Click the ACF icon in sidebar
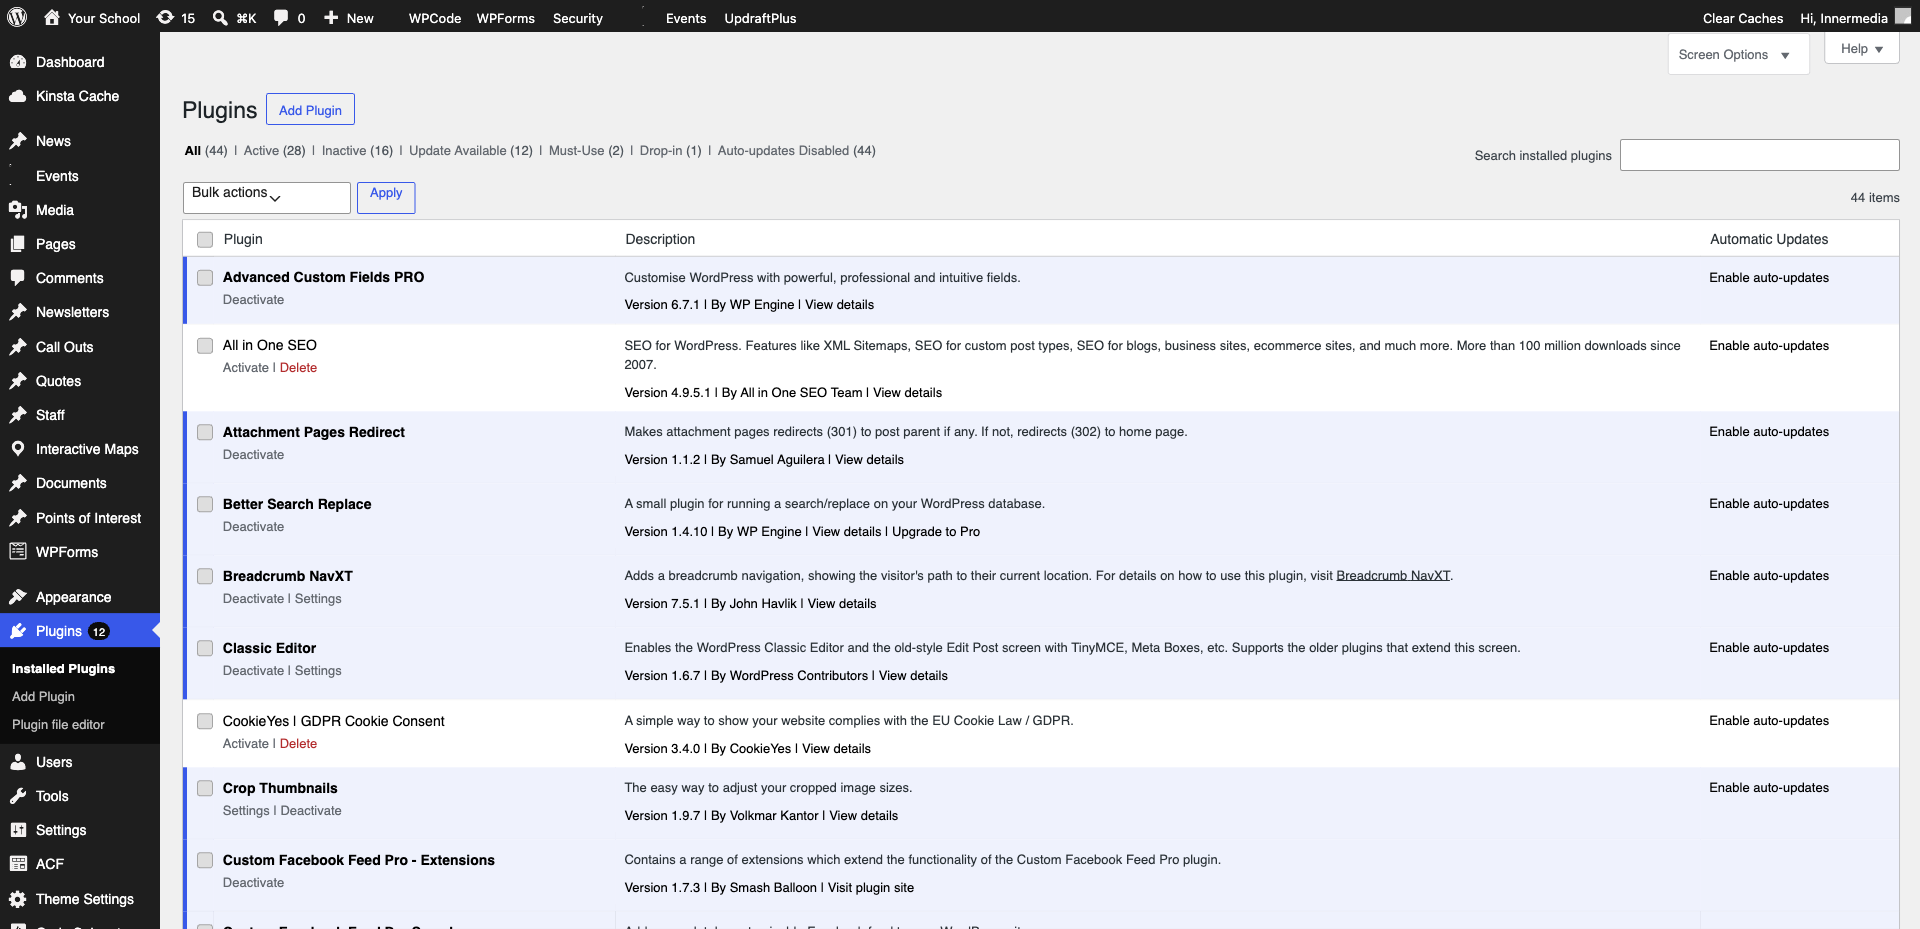The height and width of the screenshot is (929, 1920). [18, 864]
